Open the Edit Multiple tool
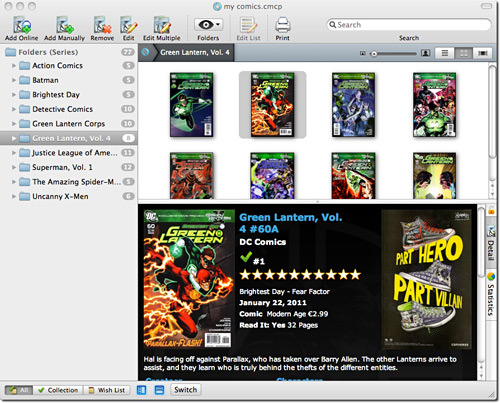The image size is (500, 403). 162,24
